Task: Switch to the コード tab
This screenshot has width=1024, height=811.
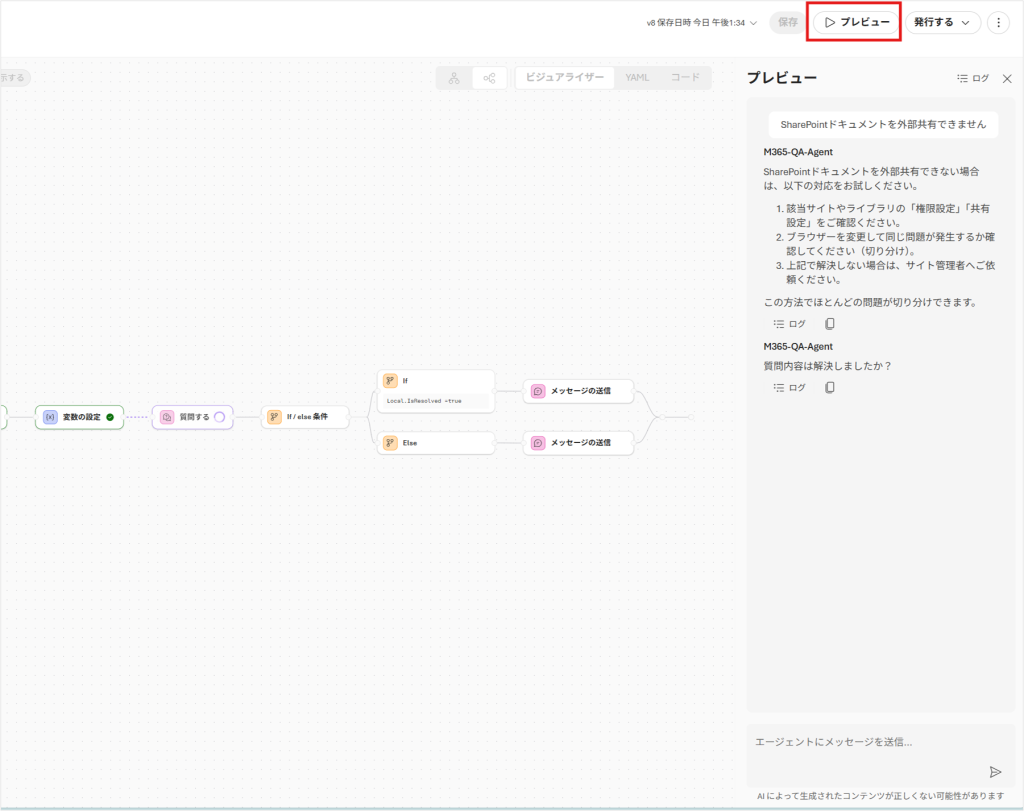Action: point(685,77)
